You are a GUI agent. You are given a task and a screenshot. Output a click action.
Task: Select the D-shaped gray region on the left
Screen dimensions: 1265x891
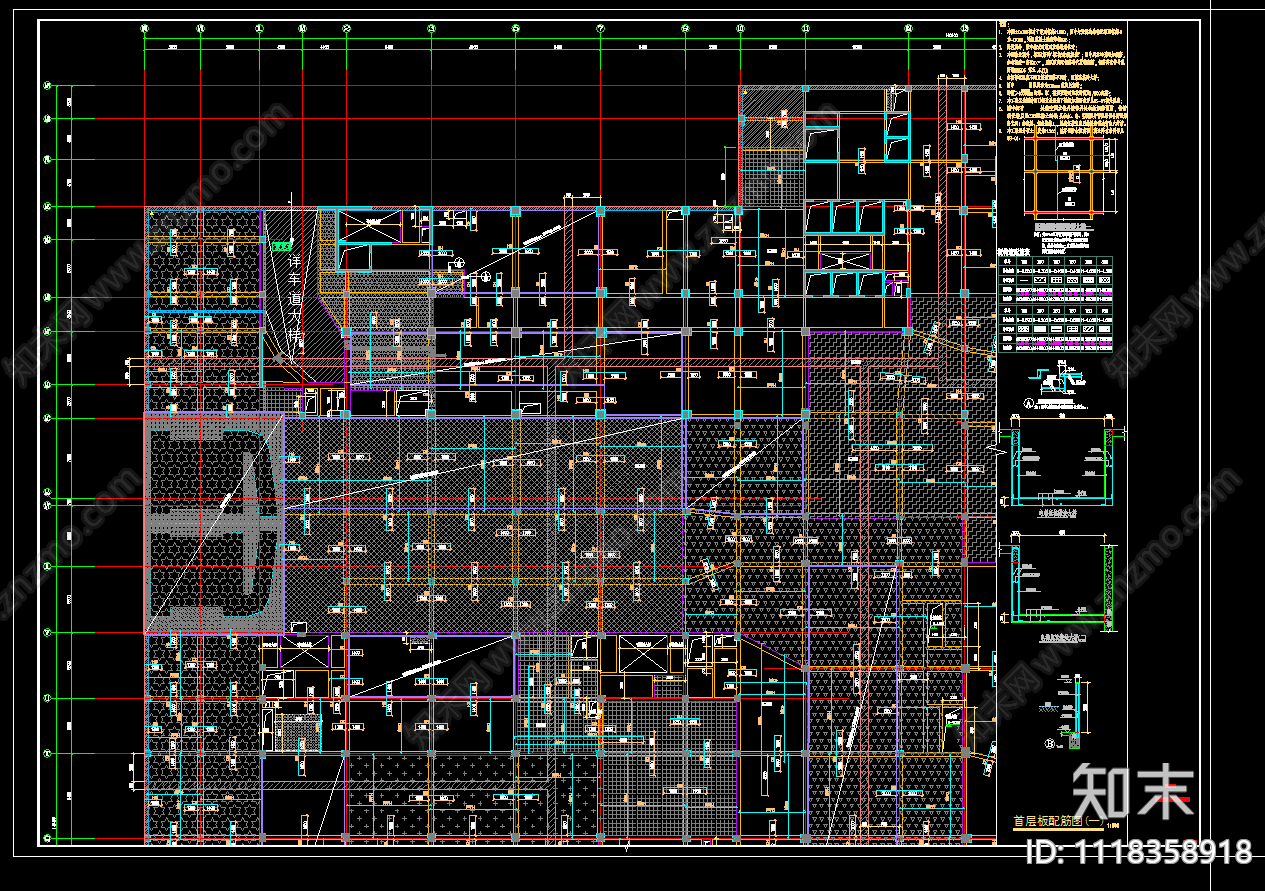pos(213,525)
